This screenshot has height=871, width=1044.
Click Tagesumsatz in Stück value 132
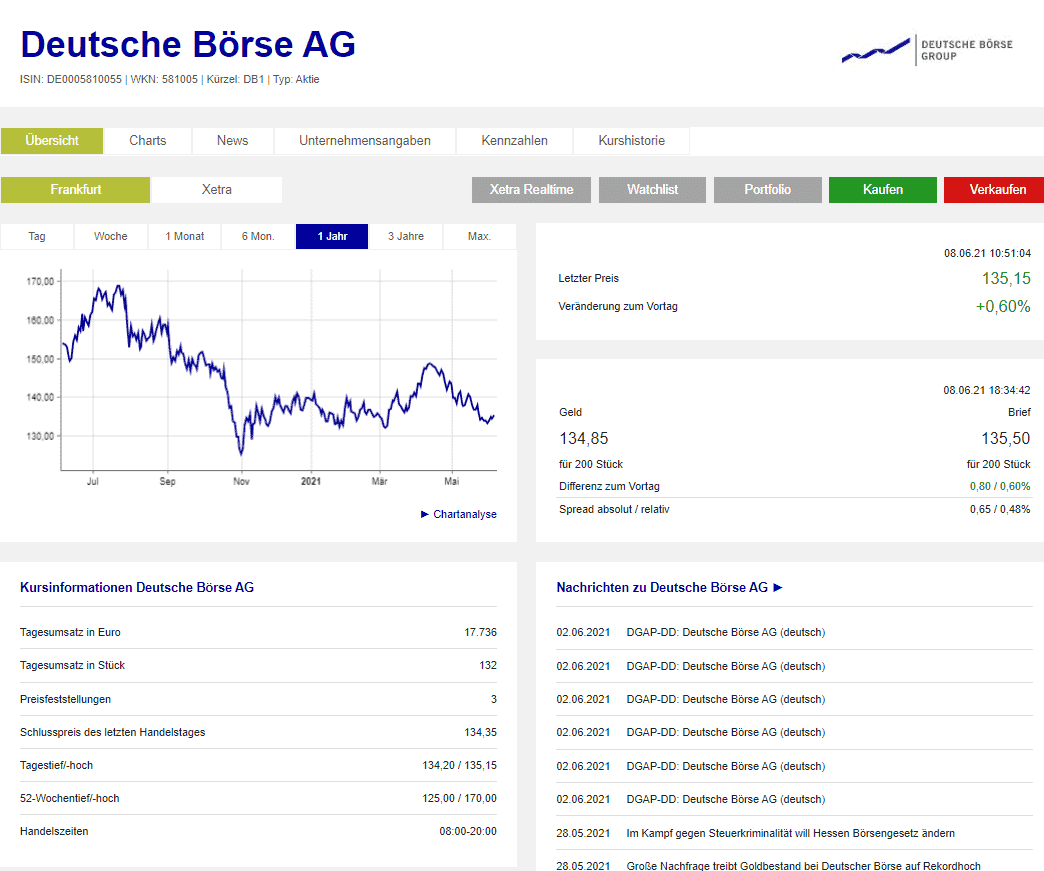[x=488, y=665]
